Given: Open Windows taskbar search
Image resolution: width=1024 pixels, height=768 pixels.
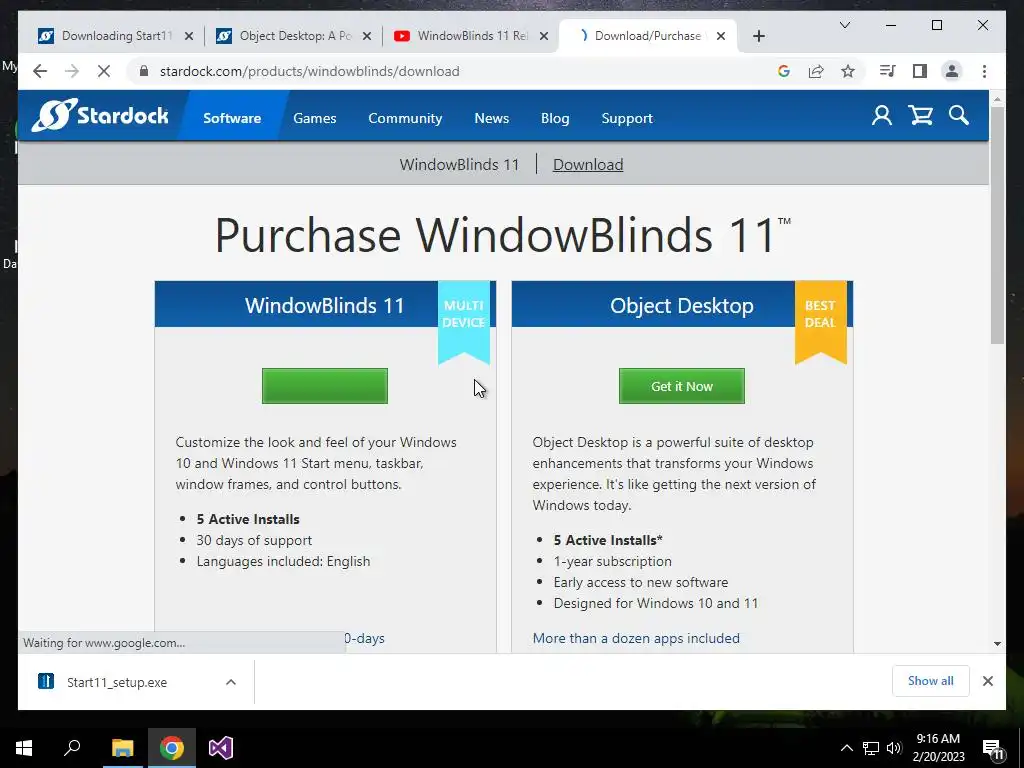Looking at the screenshot, I should coord(72,748).
